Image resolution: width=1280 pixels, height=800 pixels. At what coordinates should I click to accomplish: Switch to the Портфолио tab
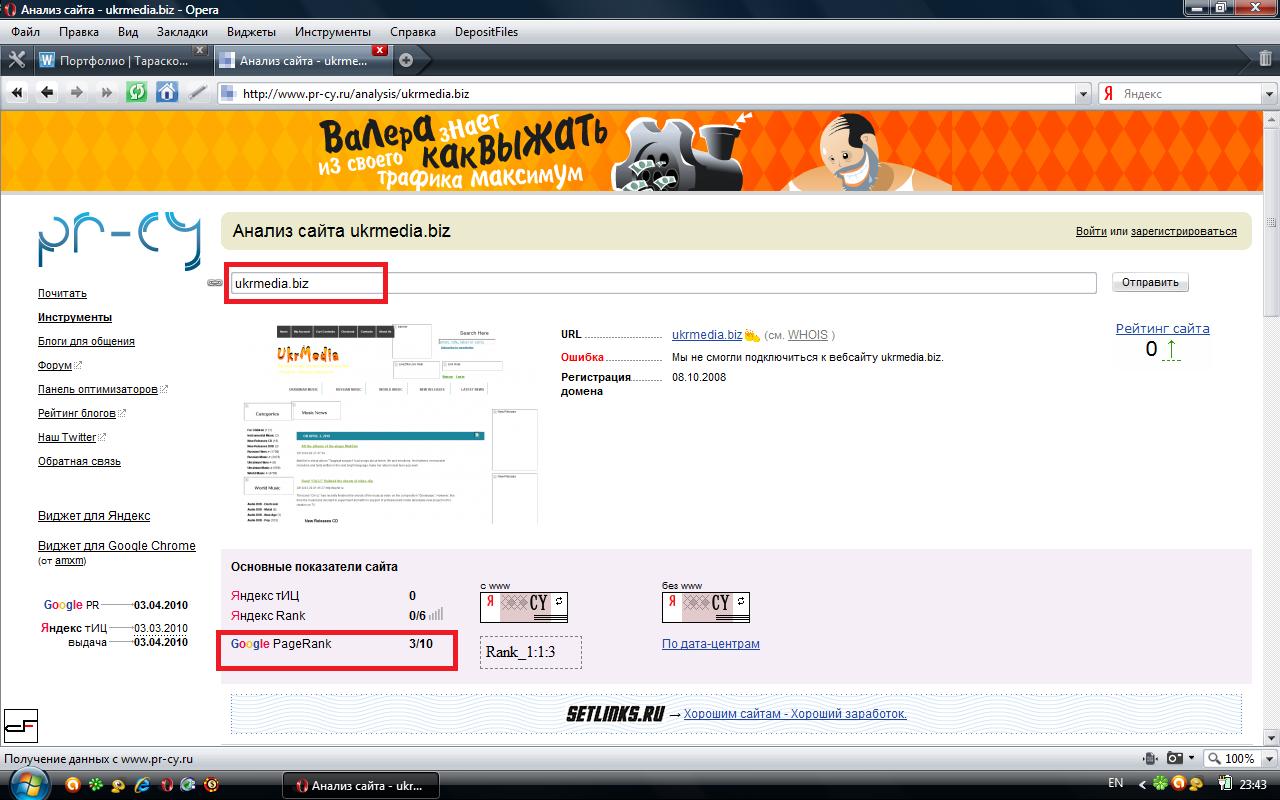(x=122, y=60)
